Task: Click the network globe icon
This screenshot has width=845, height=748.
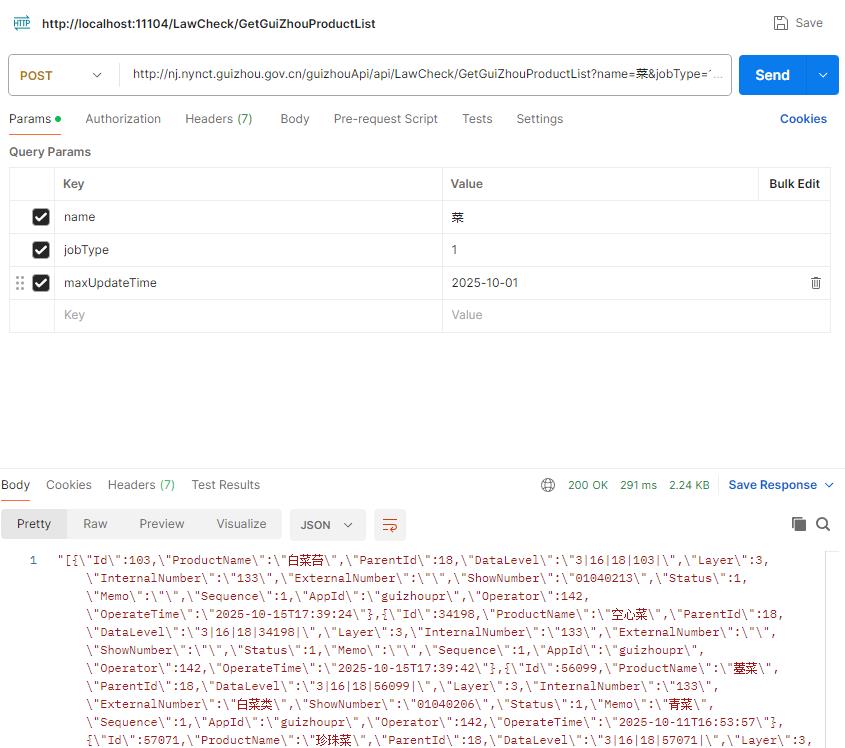Action: coord(548,485)
